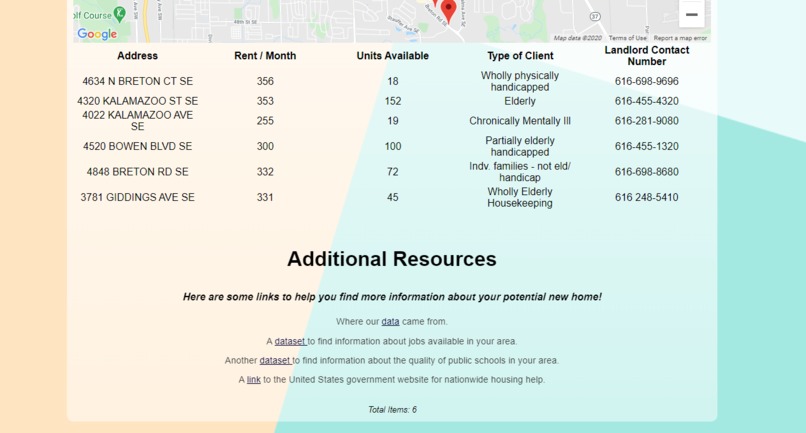Viewport: 806px width, 433px height.
Task: Open the public schools 'dataset' link
Action: [x=276, y=360]
